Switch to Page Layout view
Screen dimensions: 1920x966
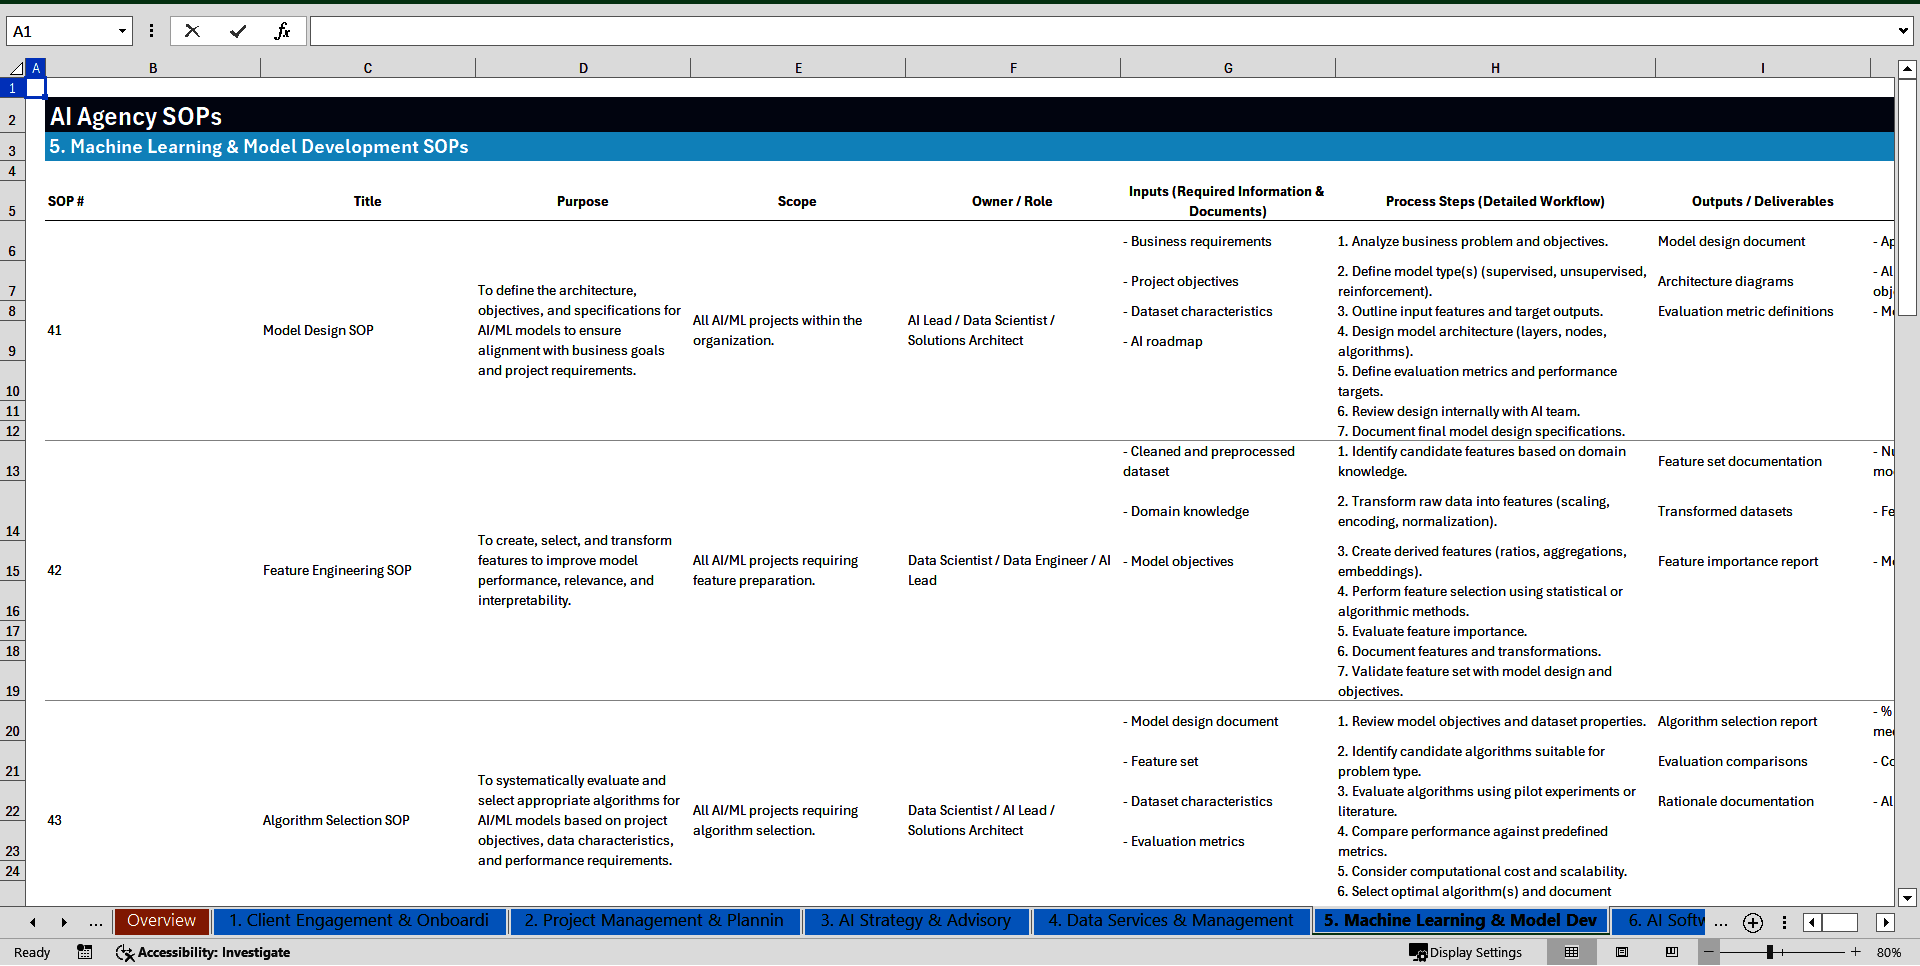(1622, 952)
